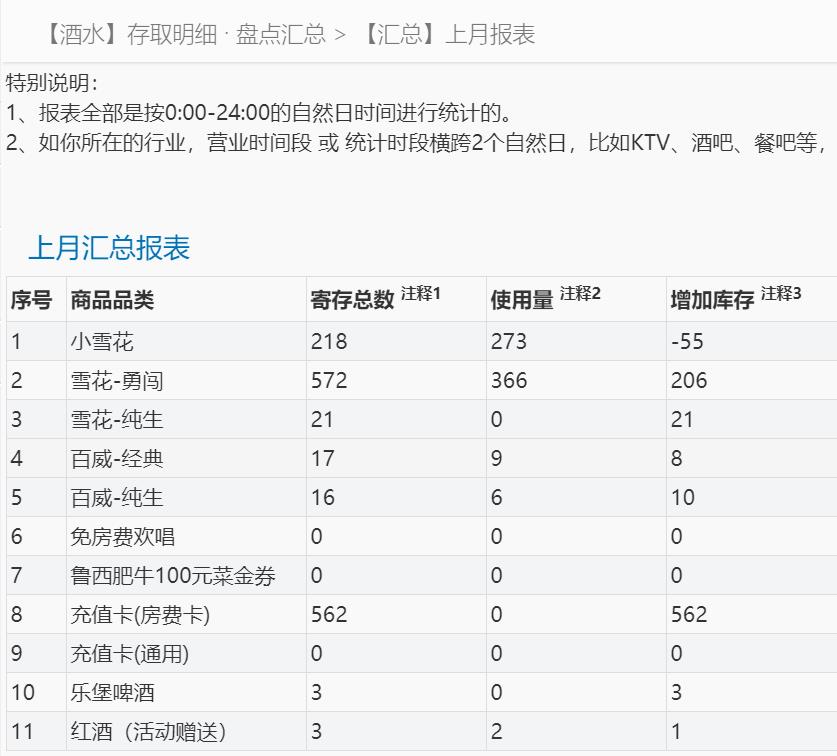The height and width of the screenshot is (756, 837).
Task: Click the usage value 2 for 红酒
Action: (496, 731)
